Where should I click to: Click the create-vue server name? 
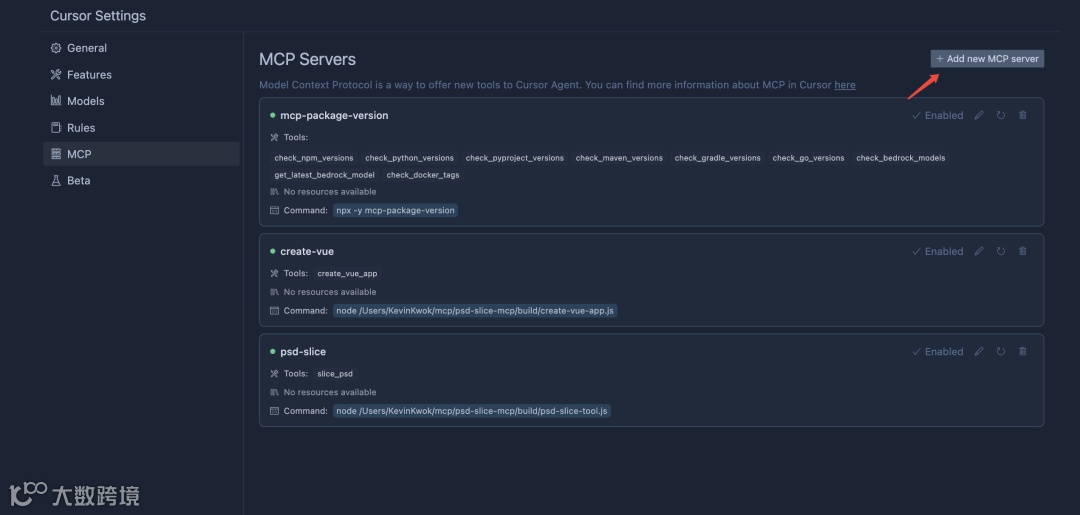click(x=307, y=251)
